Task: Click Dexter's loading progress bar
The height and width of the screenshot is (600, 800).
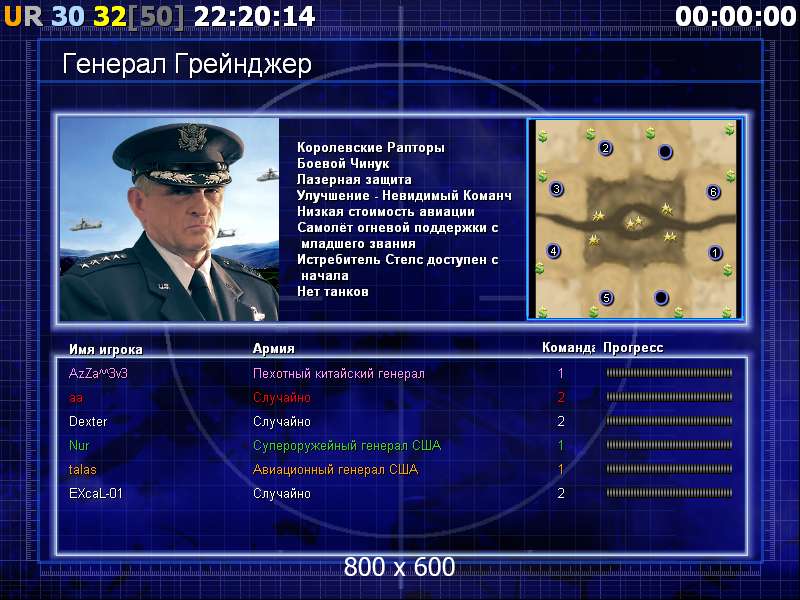Action: tap(669, 421)
